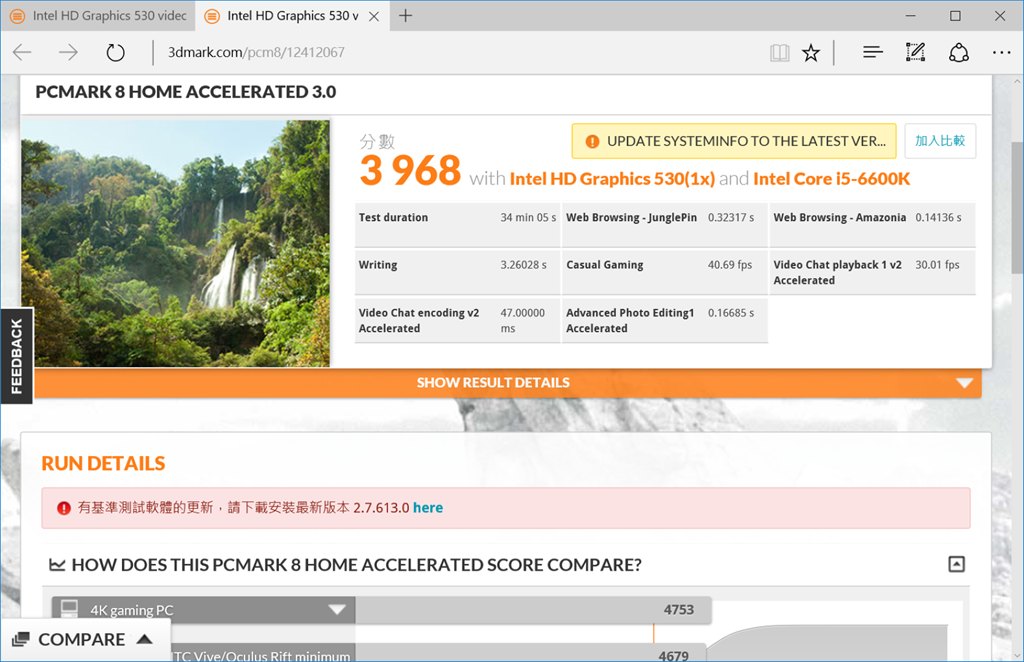1024x662 pixels.
Task: Click the here download link
Action: coord(428,508)
